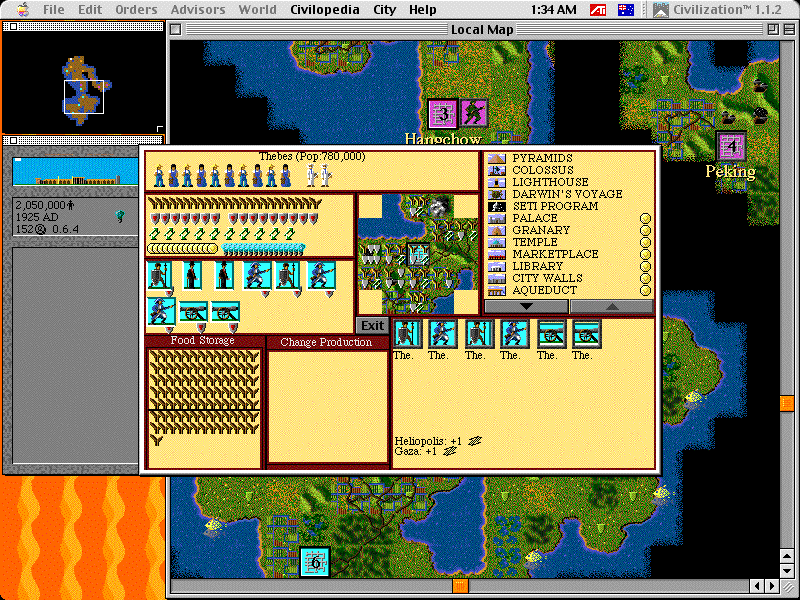The width and height of the screenshot is (800, 600).
Task: Click the coin icon beside Library
Action: click(645, 266)
